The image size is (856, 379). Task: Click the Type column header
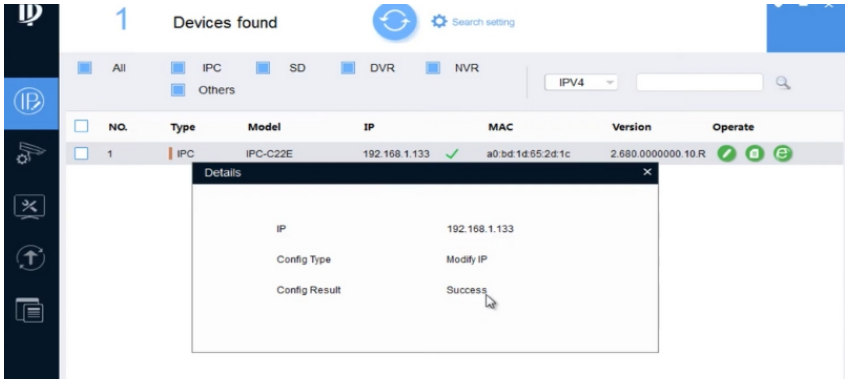[x=182, y=127]
